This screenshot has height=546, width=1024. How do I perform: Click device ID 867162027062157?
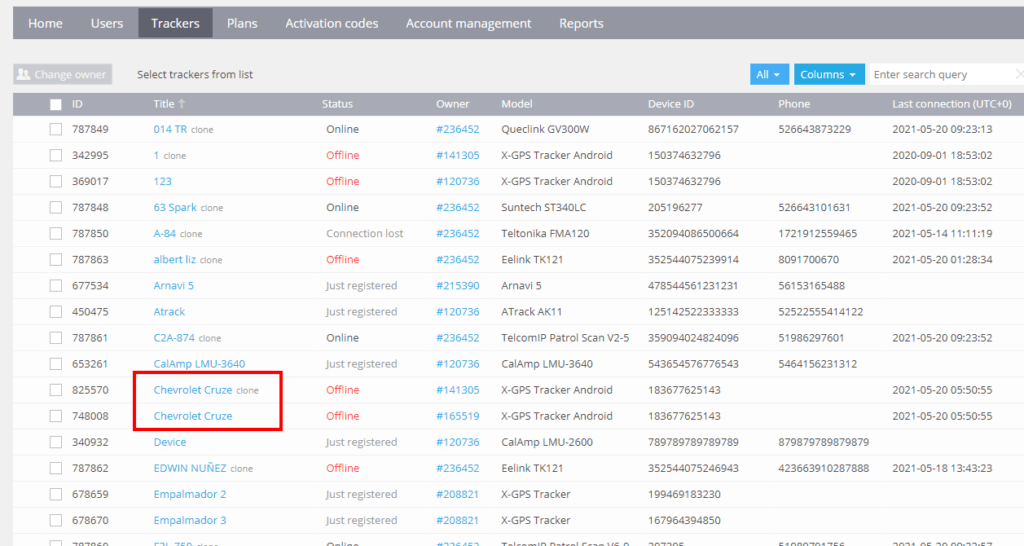[x=694, y=129]
